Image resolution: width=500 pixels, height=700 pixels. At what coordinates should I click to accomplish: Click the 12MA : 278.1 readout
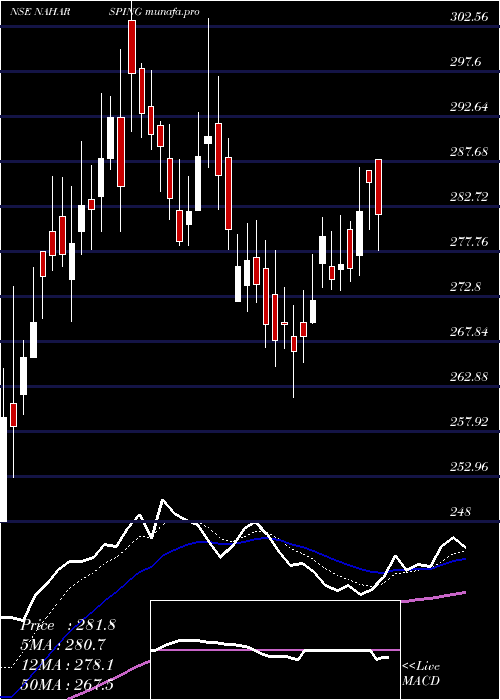pyautogui.click(x=67, y=665)
